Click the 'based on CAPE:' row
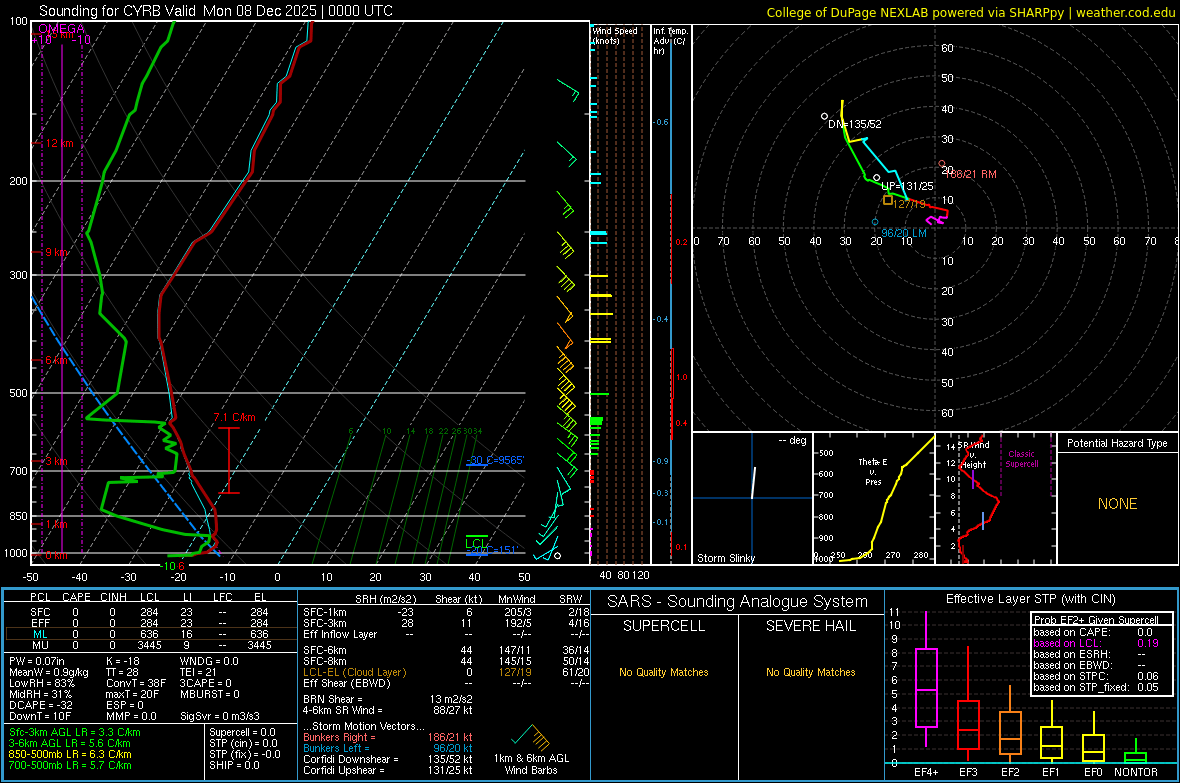Screen dimensions: 1180x783 (x=1096, y=632)
